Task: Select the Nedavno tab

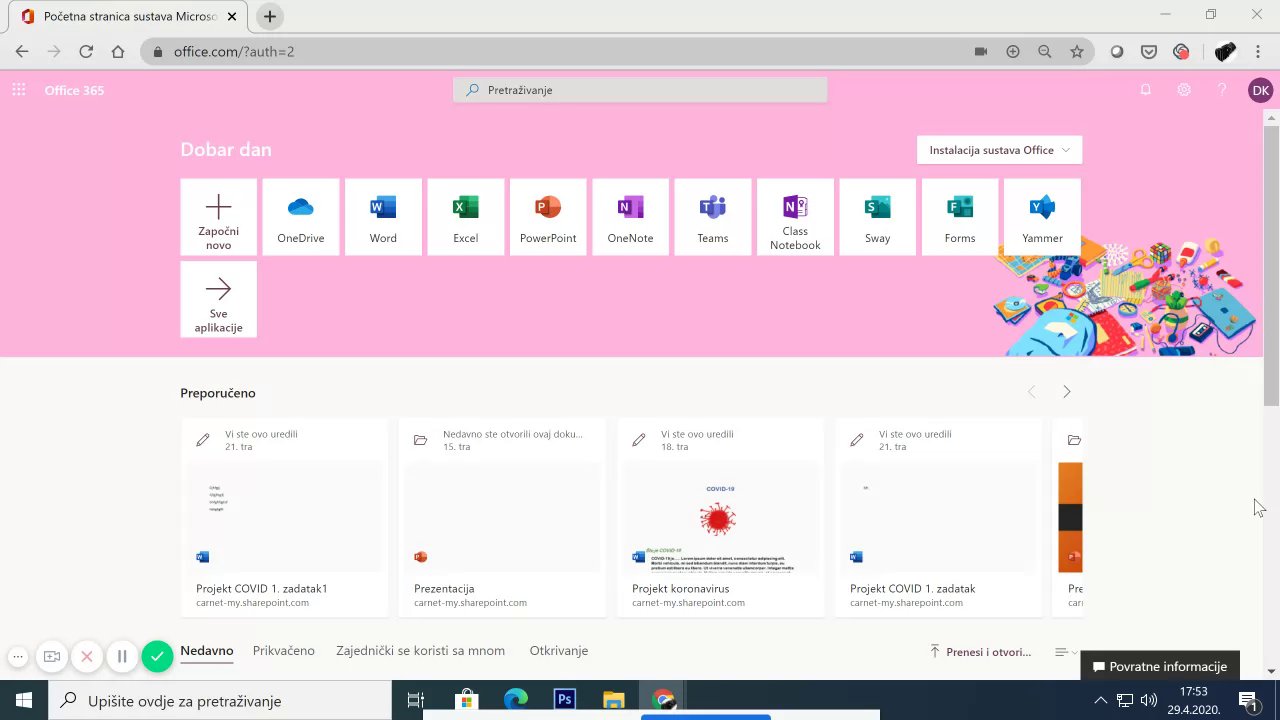Action: click(207, 651)
